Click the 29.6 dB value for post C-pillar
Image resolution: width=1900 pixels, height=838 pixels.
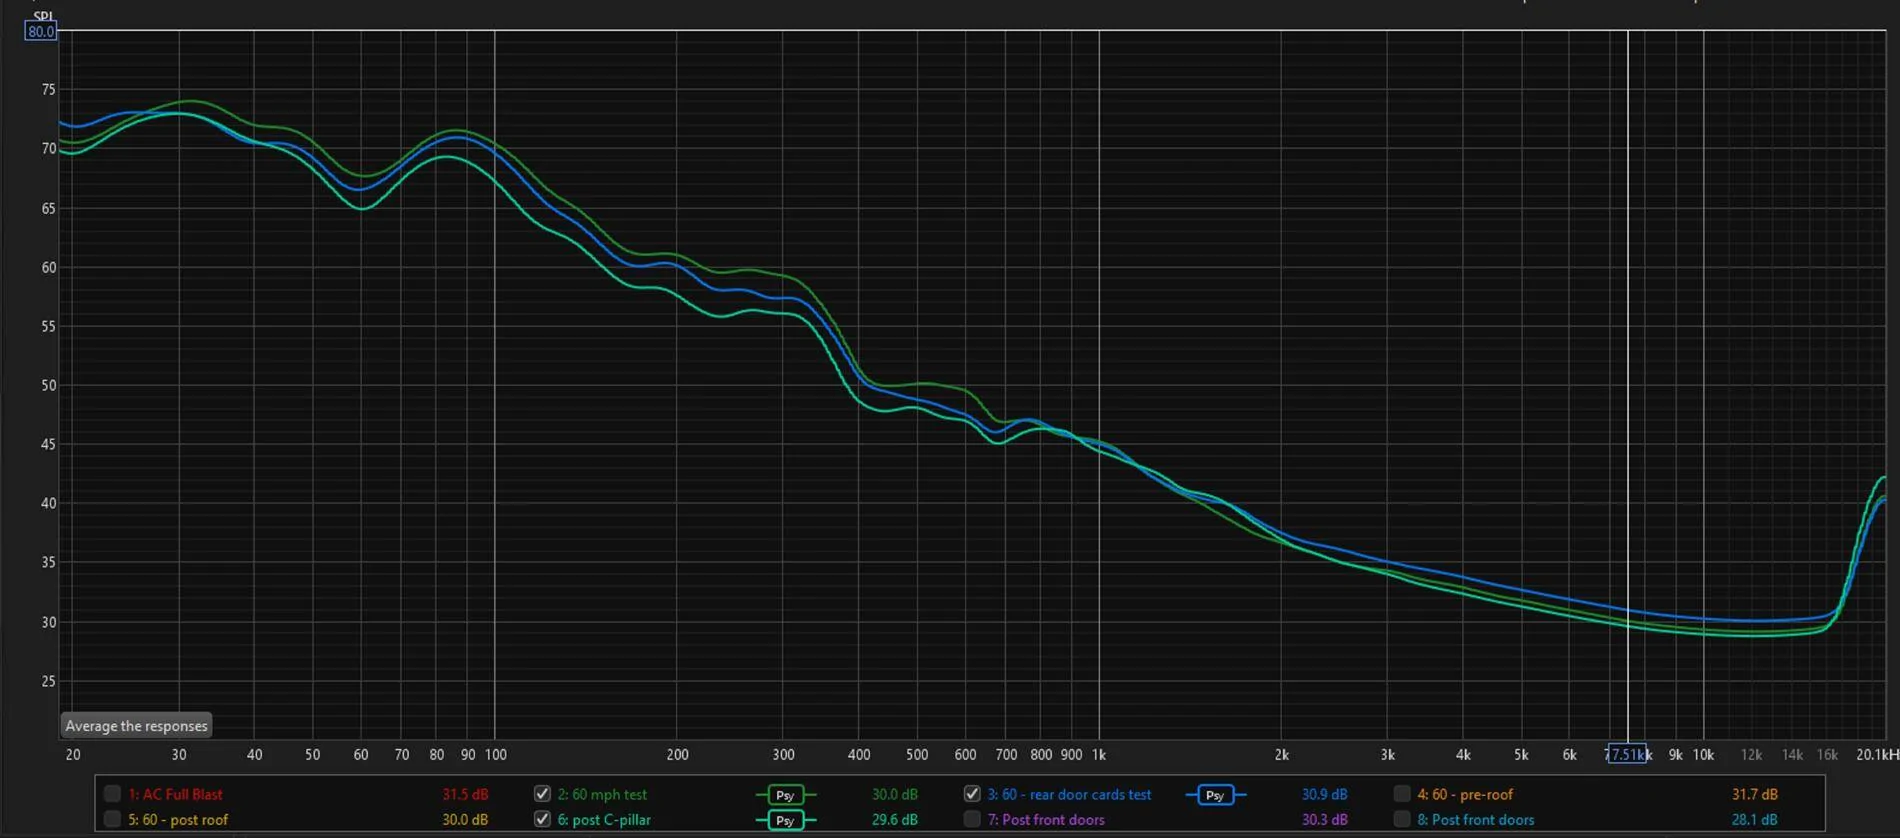(894, 819)
